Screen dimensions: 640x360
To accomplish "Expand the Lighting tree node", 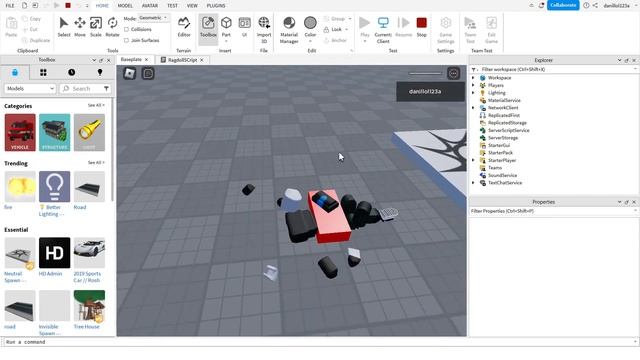I will pyautogui.click(x=473, y=93).
